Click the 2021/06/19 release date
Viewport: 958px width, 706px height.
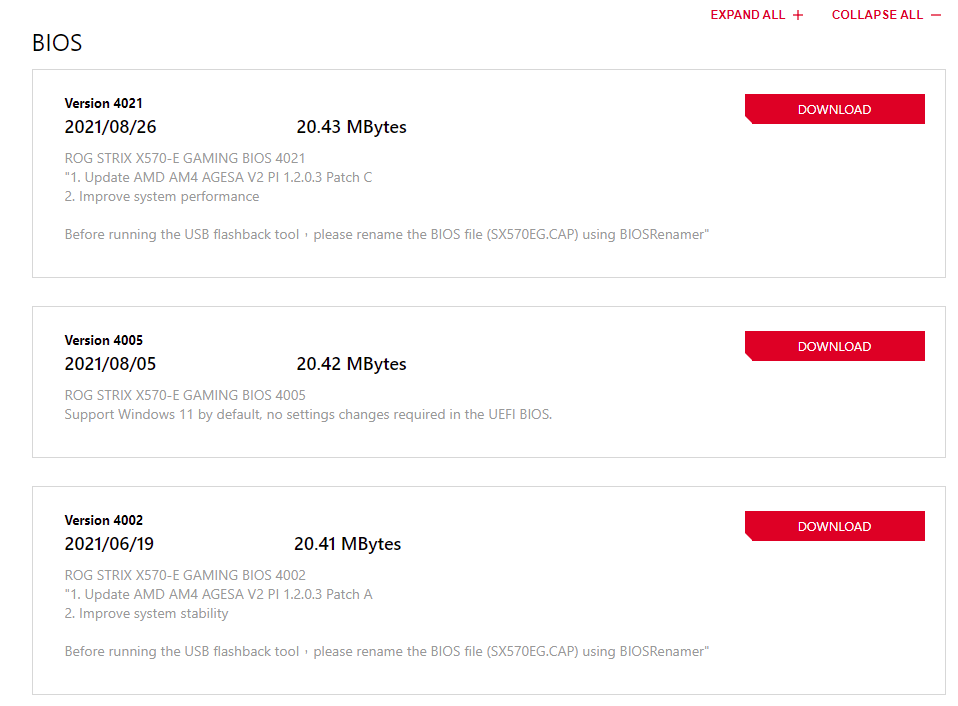(109, 544)
